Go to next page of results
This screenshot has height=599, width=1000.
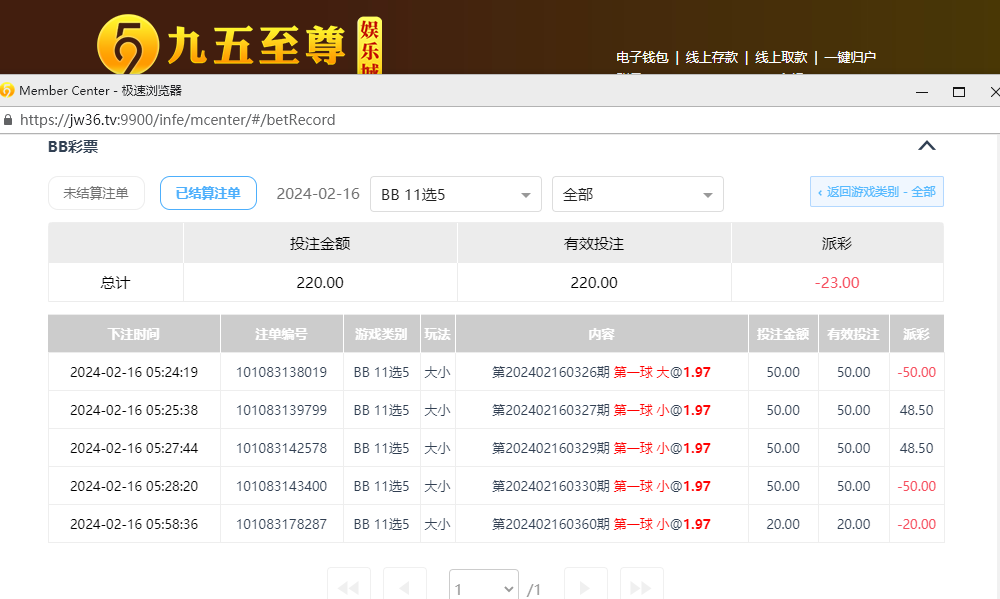pos(585,588)
